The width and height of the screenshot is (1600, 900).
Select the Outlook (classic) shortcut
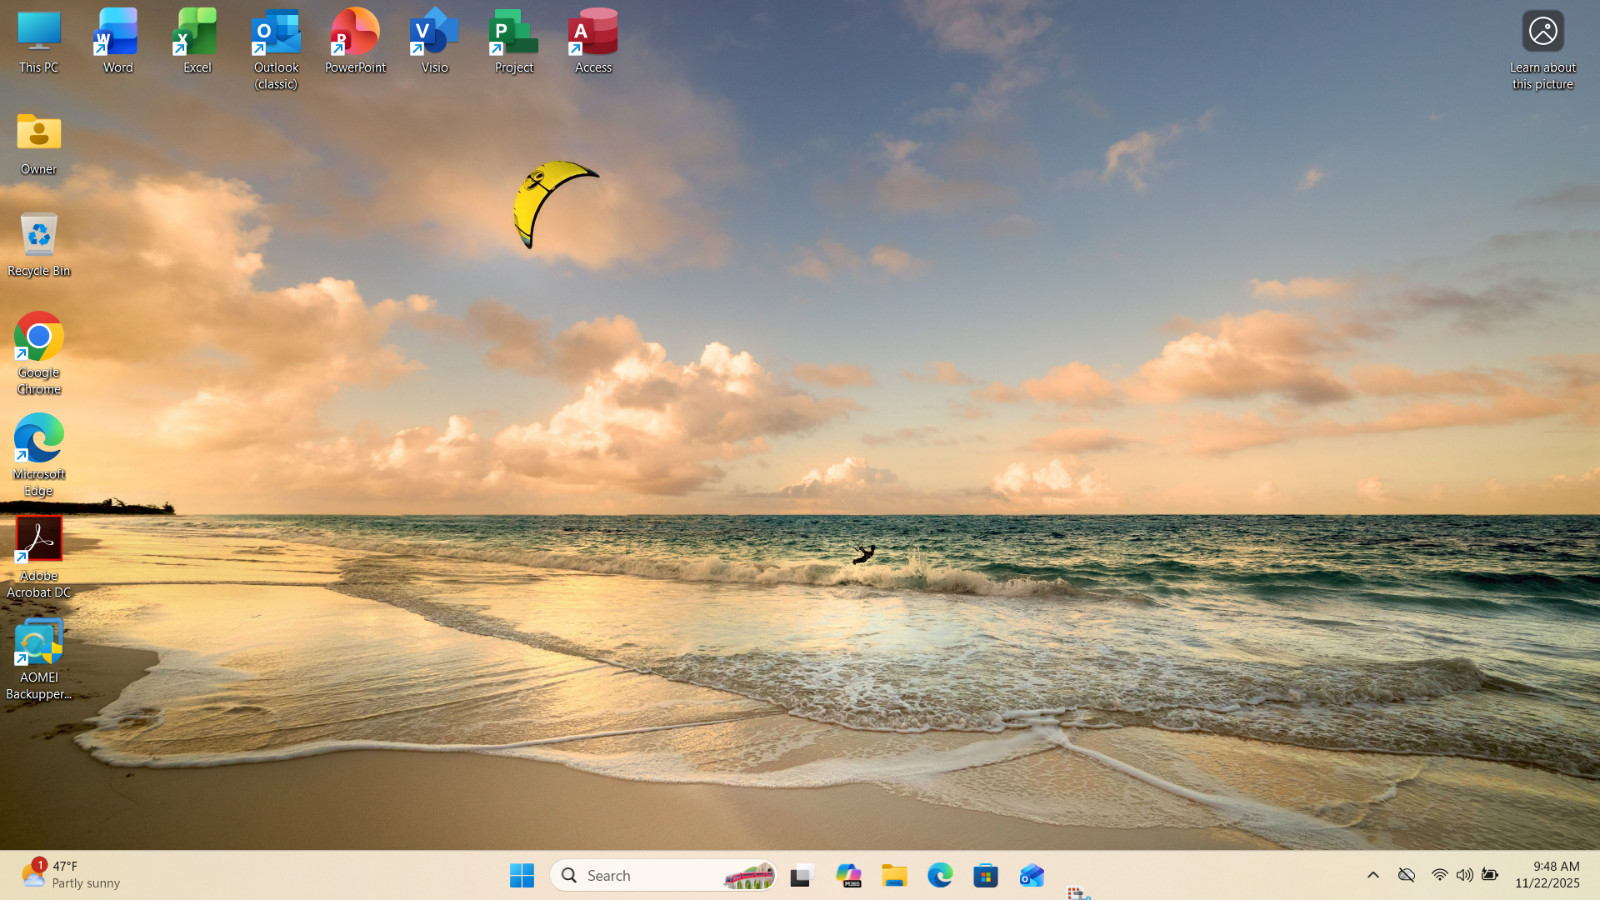[276, 49]
